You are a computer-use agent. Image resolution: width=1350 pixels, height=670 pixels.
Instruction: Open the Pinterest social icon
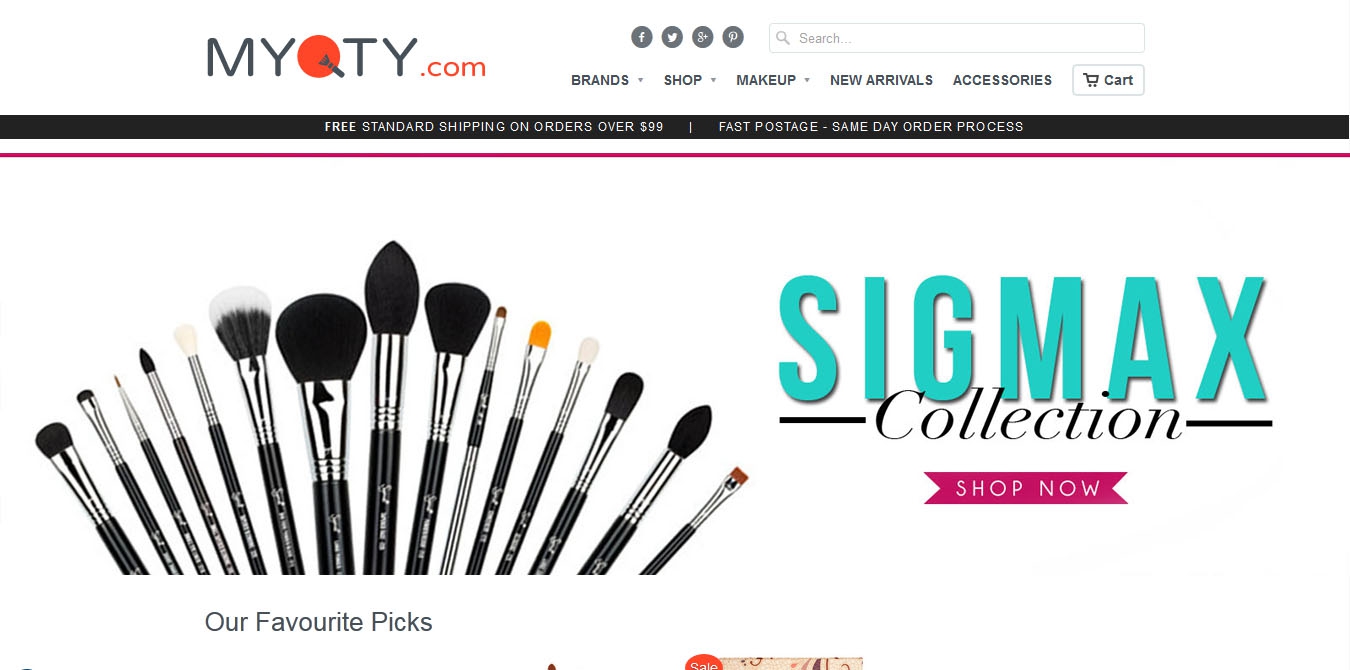point(733,37)
